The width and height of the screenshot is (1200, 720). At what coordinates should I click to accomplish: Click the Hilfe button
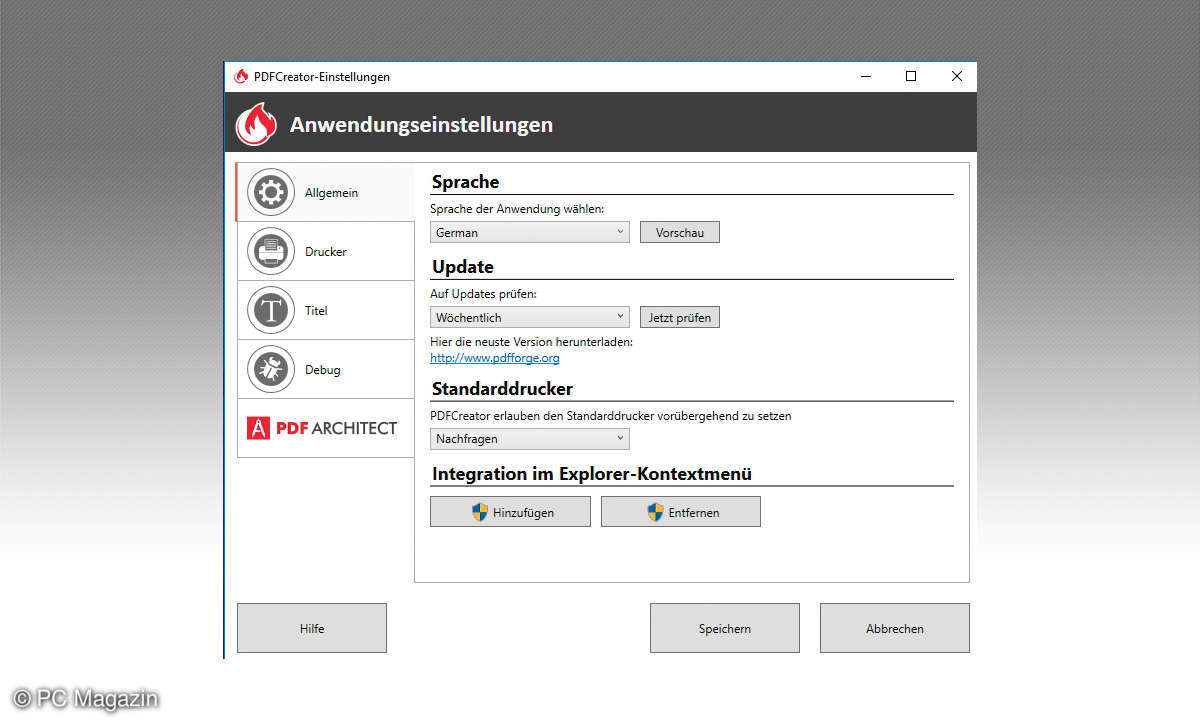[x=312, y=628]
